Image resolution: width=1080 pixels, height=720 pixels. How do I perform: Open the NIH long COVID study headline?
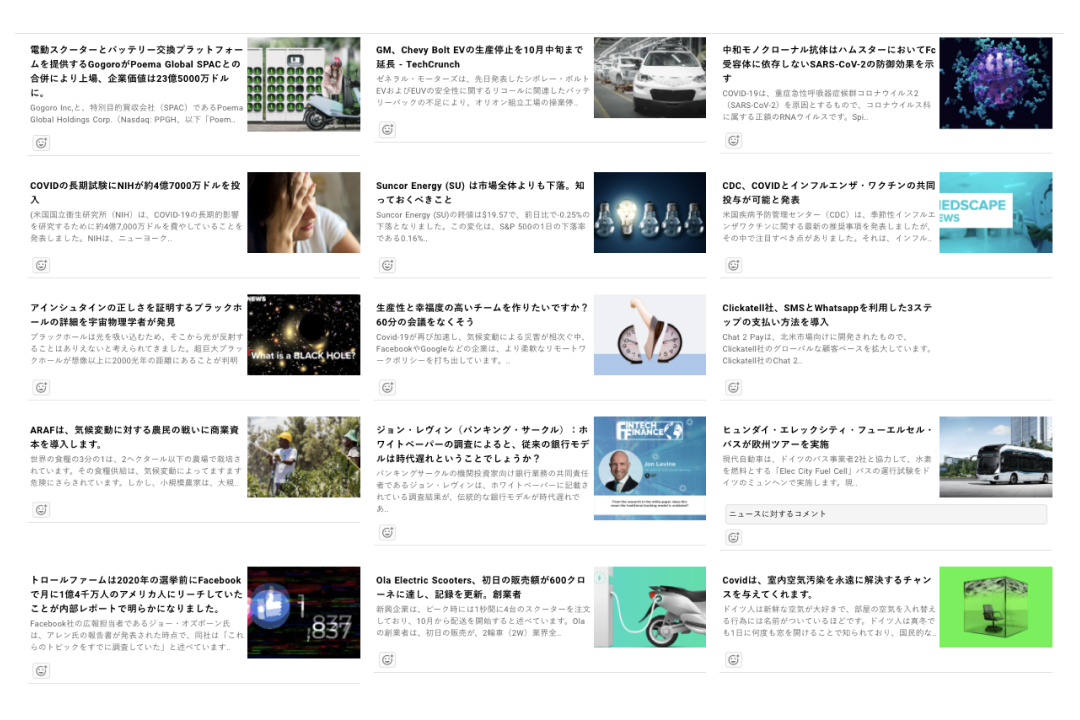[x=135, y=192]
